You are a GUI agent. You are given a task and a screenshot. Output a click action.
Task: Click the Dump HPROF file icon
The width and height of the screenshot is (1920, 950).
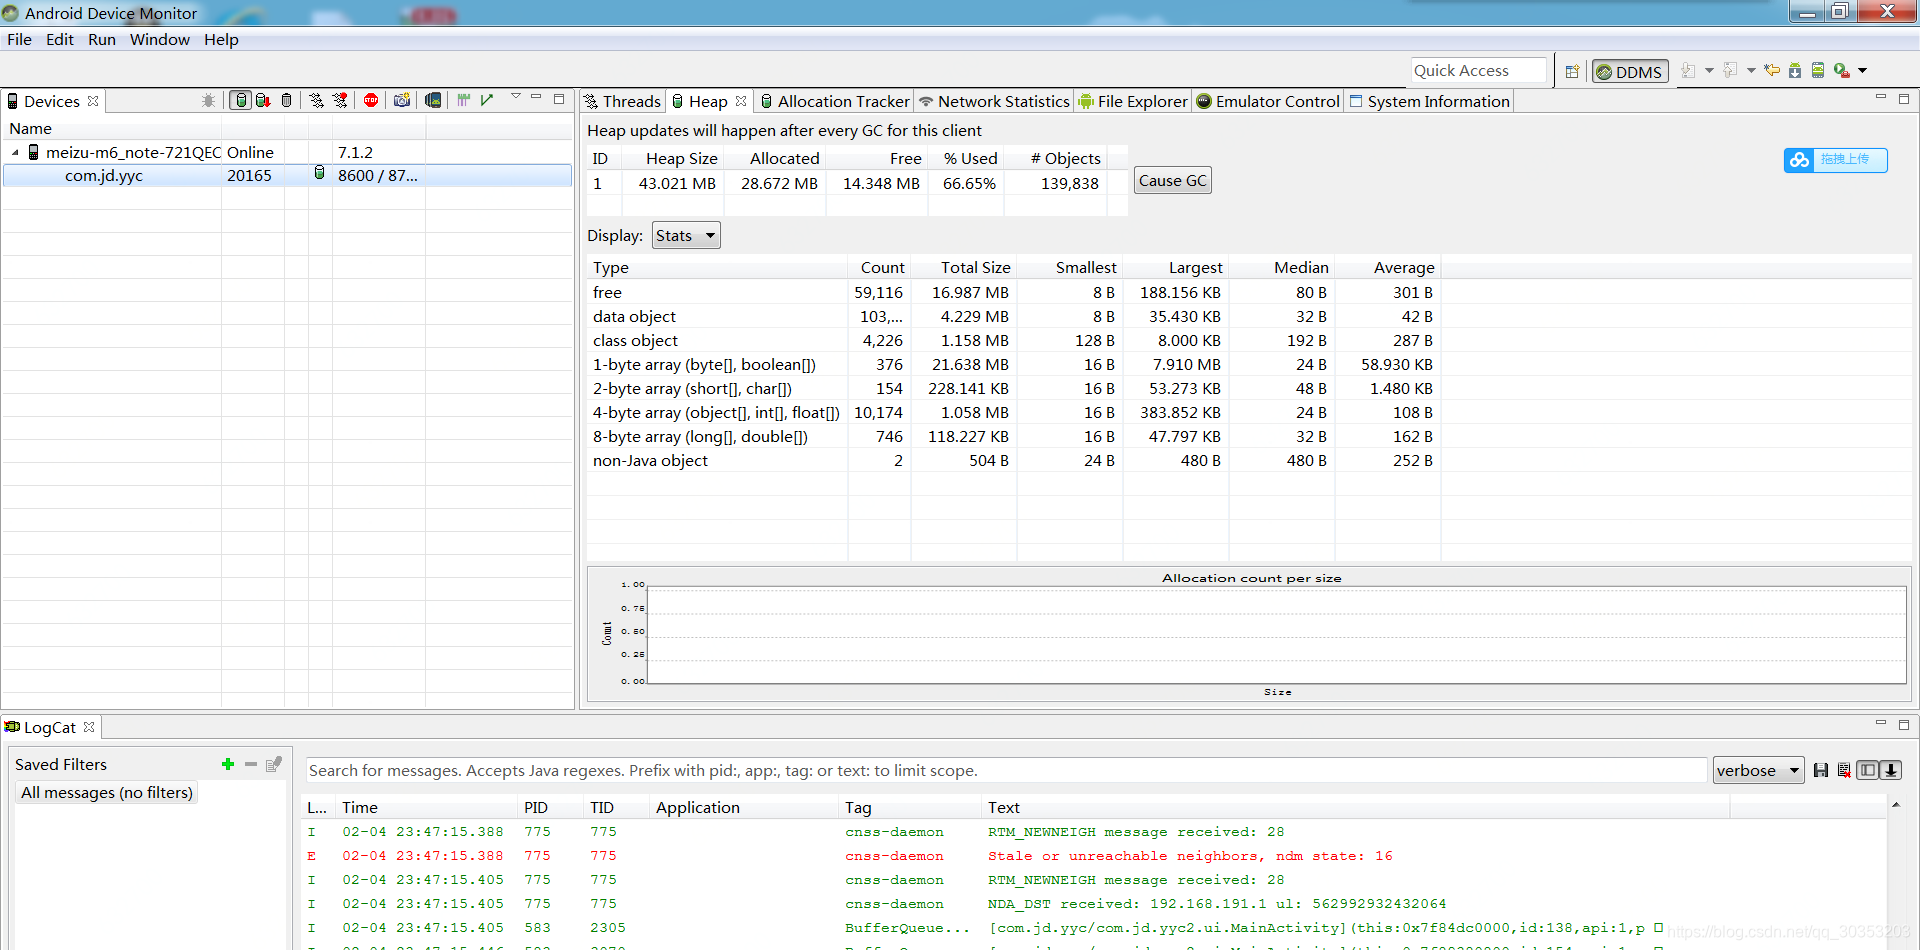pyautogui.click(x=263, y=100)
